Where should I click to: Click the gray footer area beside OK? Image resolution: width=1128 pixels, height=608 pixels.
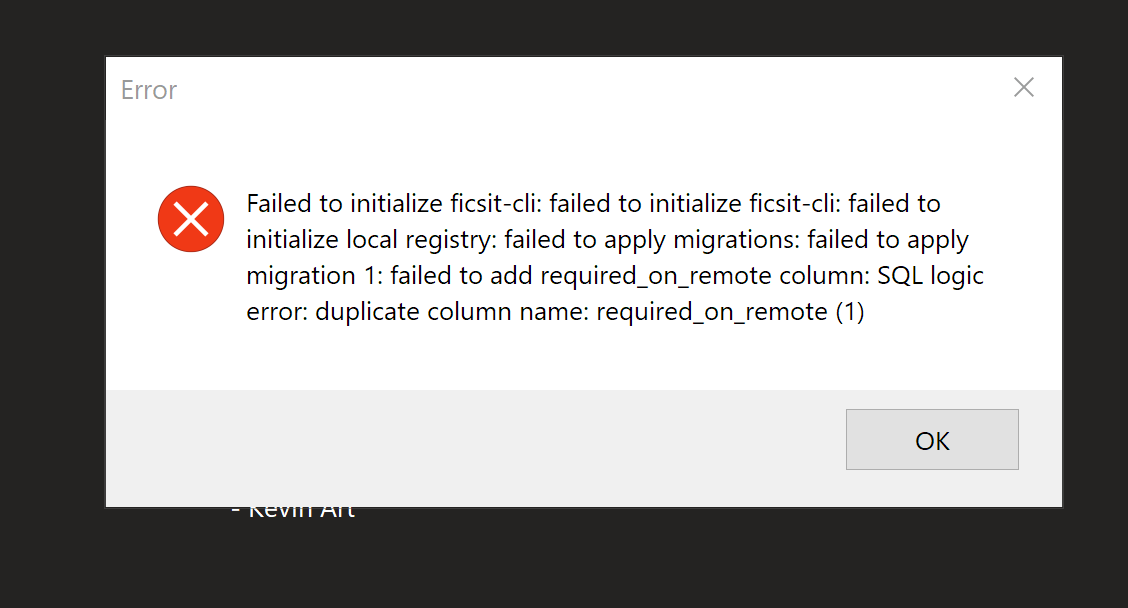tap(450, 445)
